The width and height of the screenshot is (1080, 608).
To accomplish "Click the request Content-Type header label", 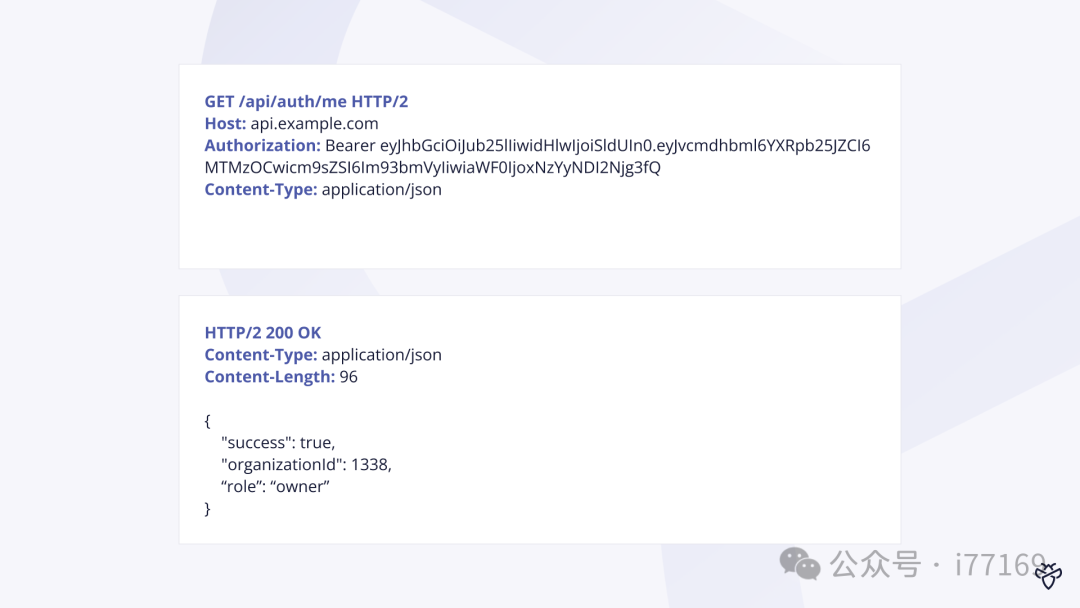I will [x=260, y=189].
